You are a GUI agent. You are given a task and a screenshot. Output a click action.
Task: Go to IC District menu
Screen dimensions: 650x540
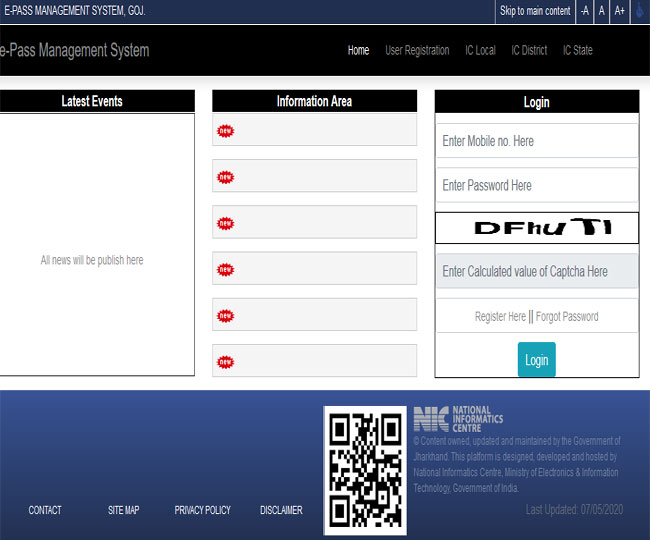point(529,50)
